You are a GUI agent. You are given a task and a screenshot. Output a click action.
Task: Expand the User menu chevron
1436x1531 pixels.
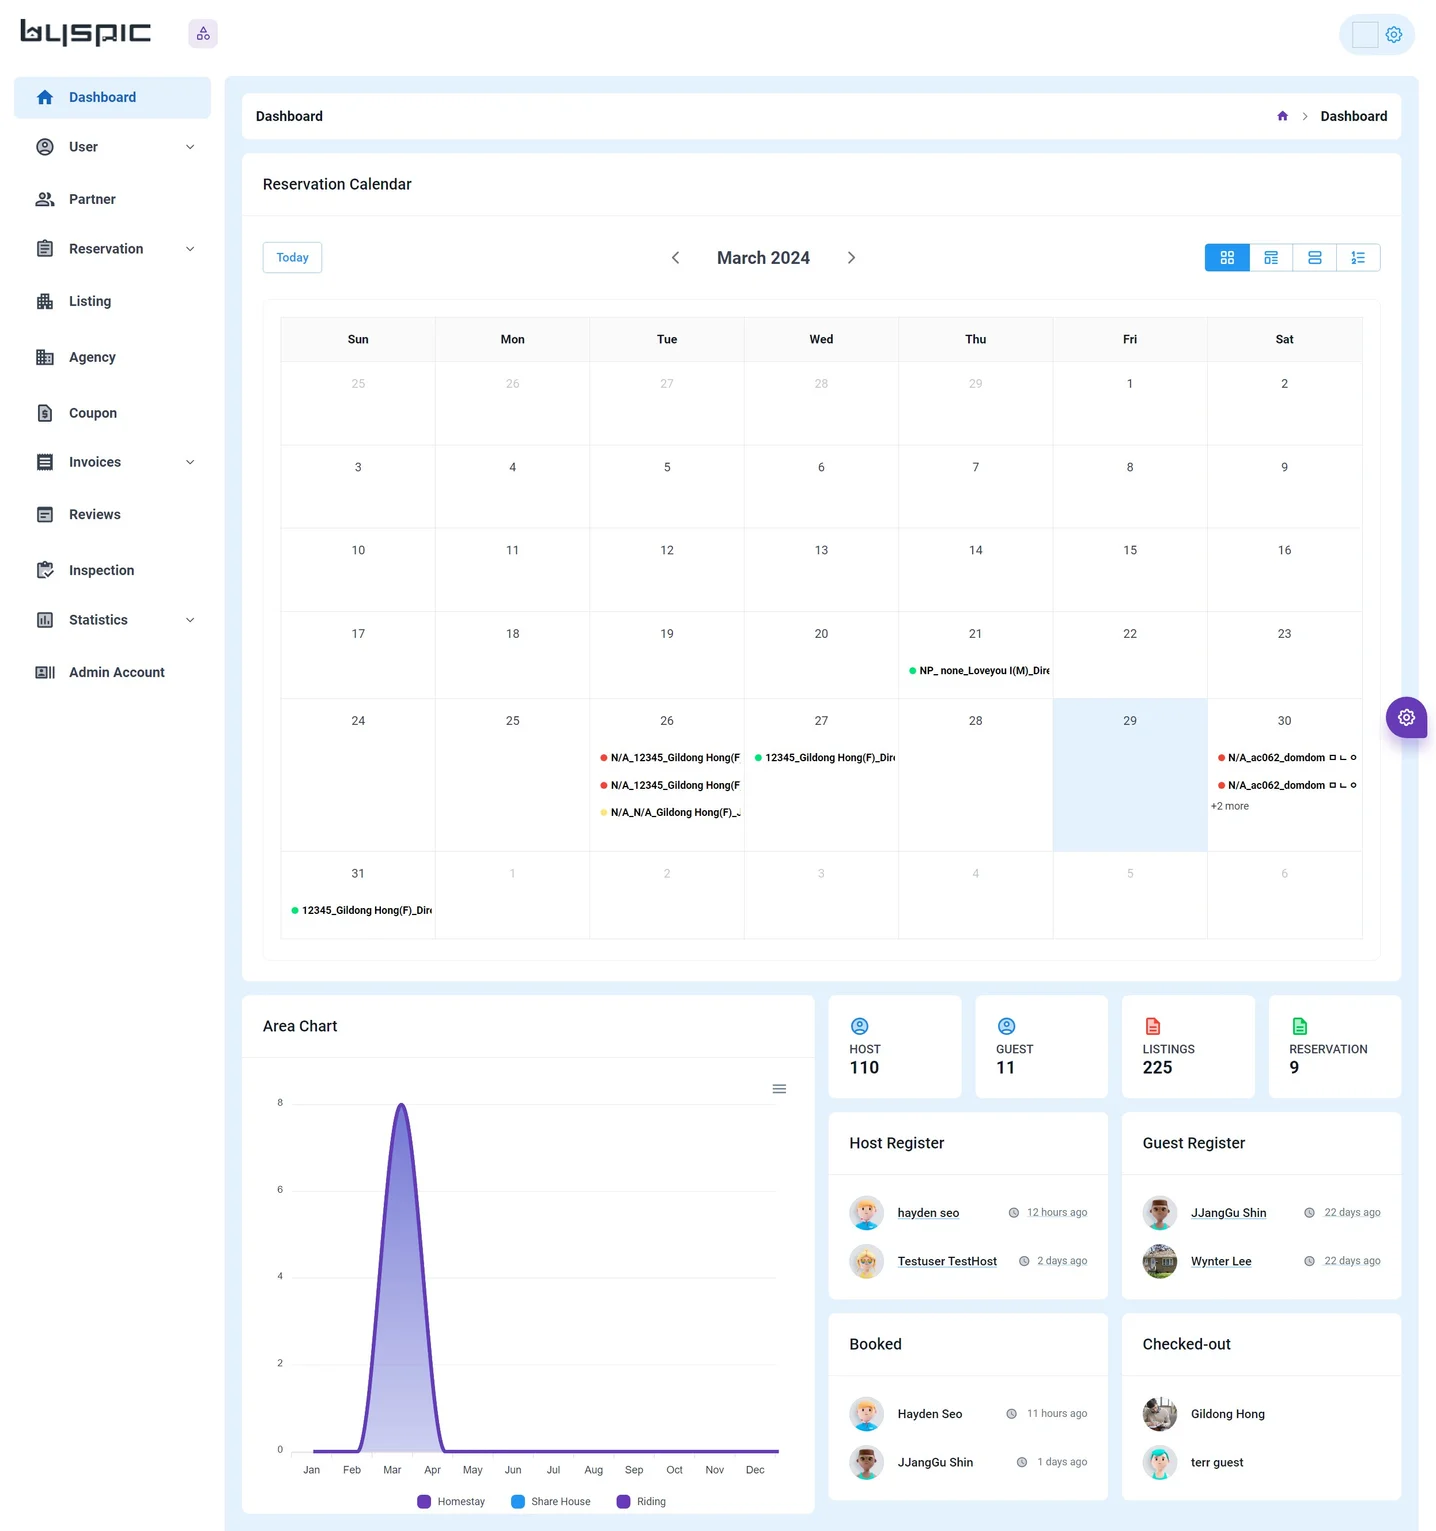(x=190, y=147)
